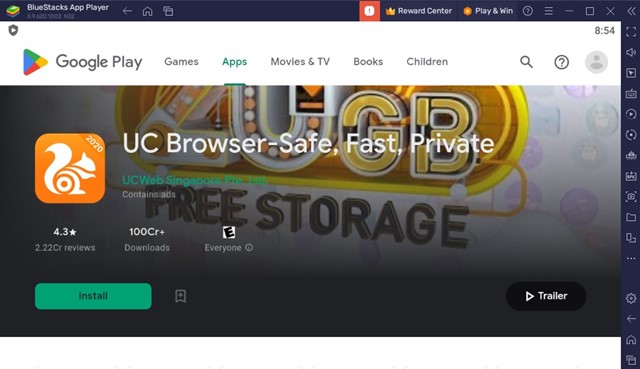The width and height of the screenshot is (640, 369).
Task: Open Google Play help center icon
Action: pyautogui.click(x=562, y=62)
